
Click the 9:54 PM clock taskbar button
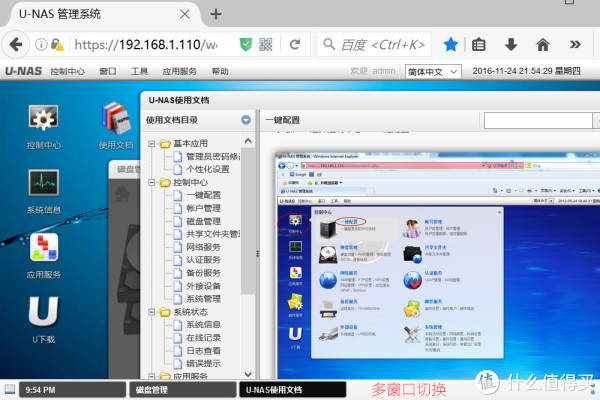coord(72,390)
